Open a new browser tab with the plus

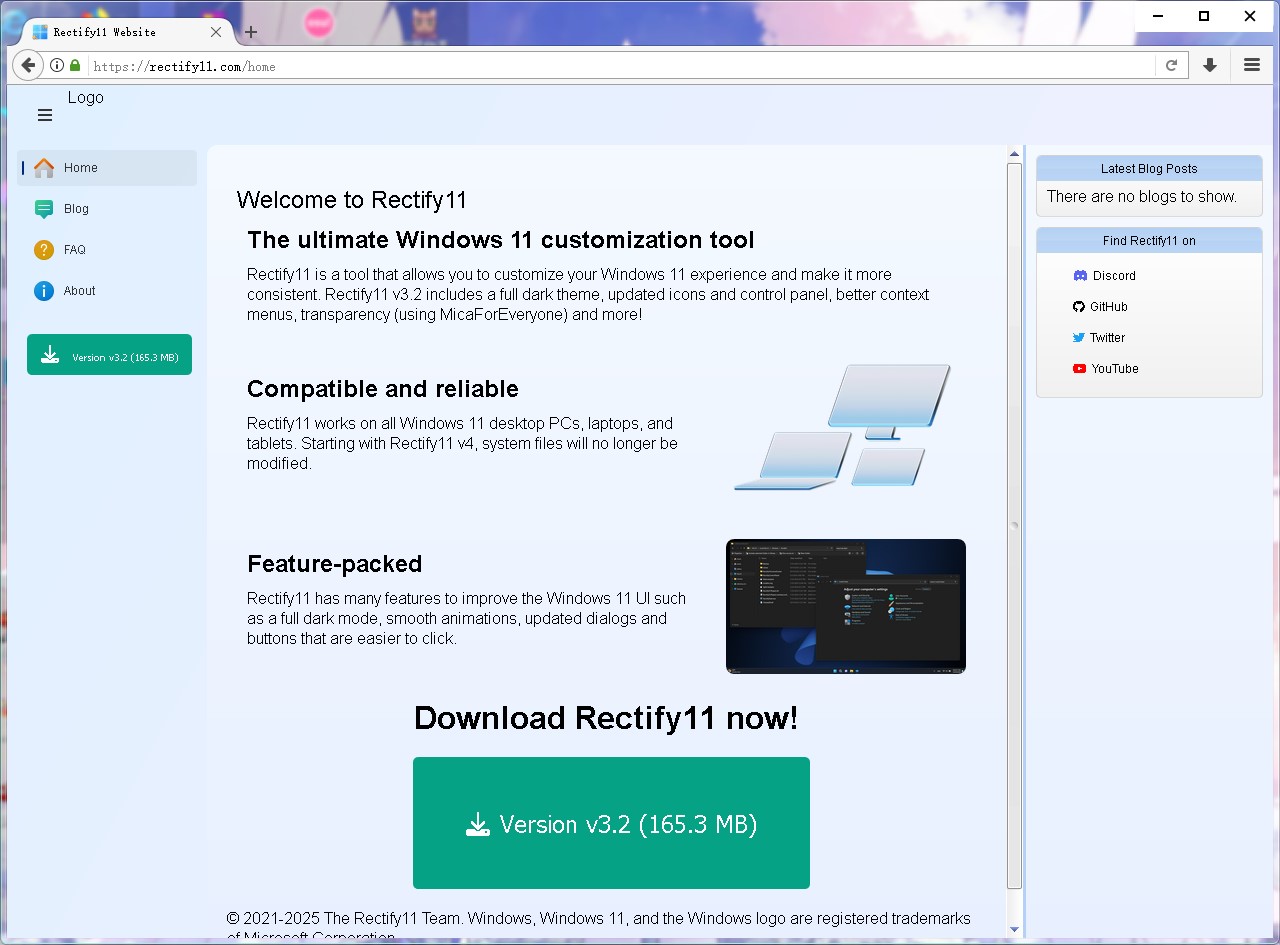(250, 31)
